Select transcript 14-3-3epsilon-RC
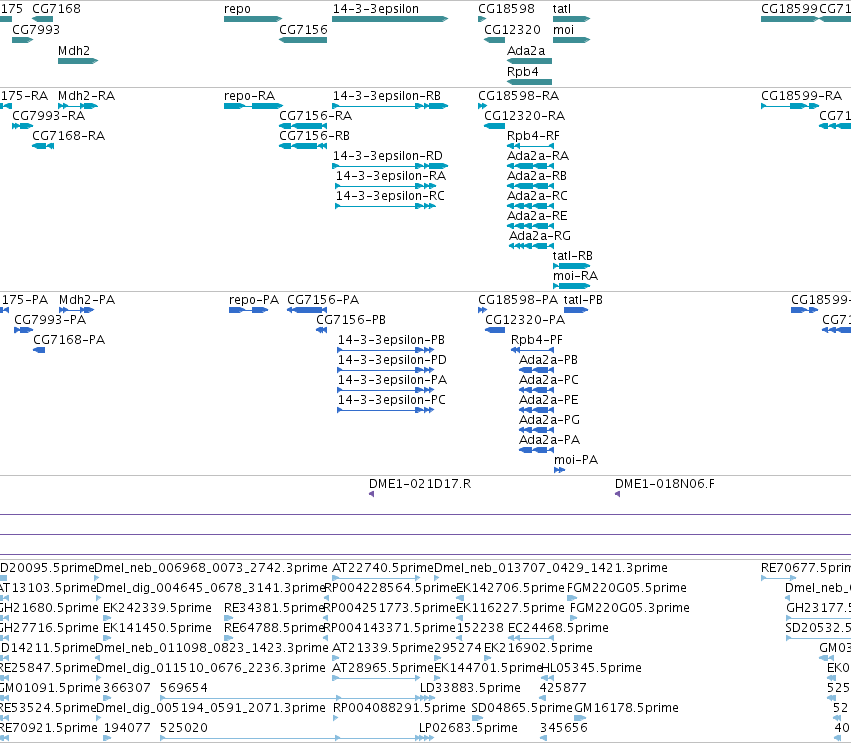 385,206
